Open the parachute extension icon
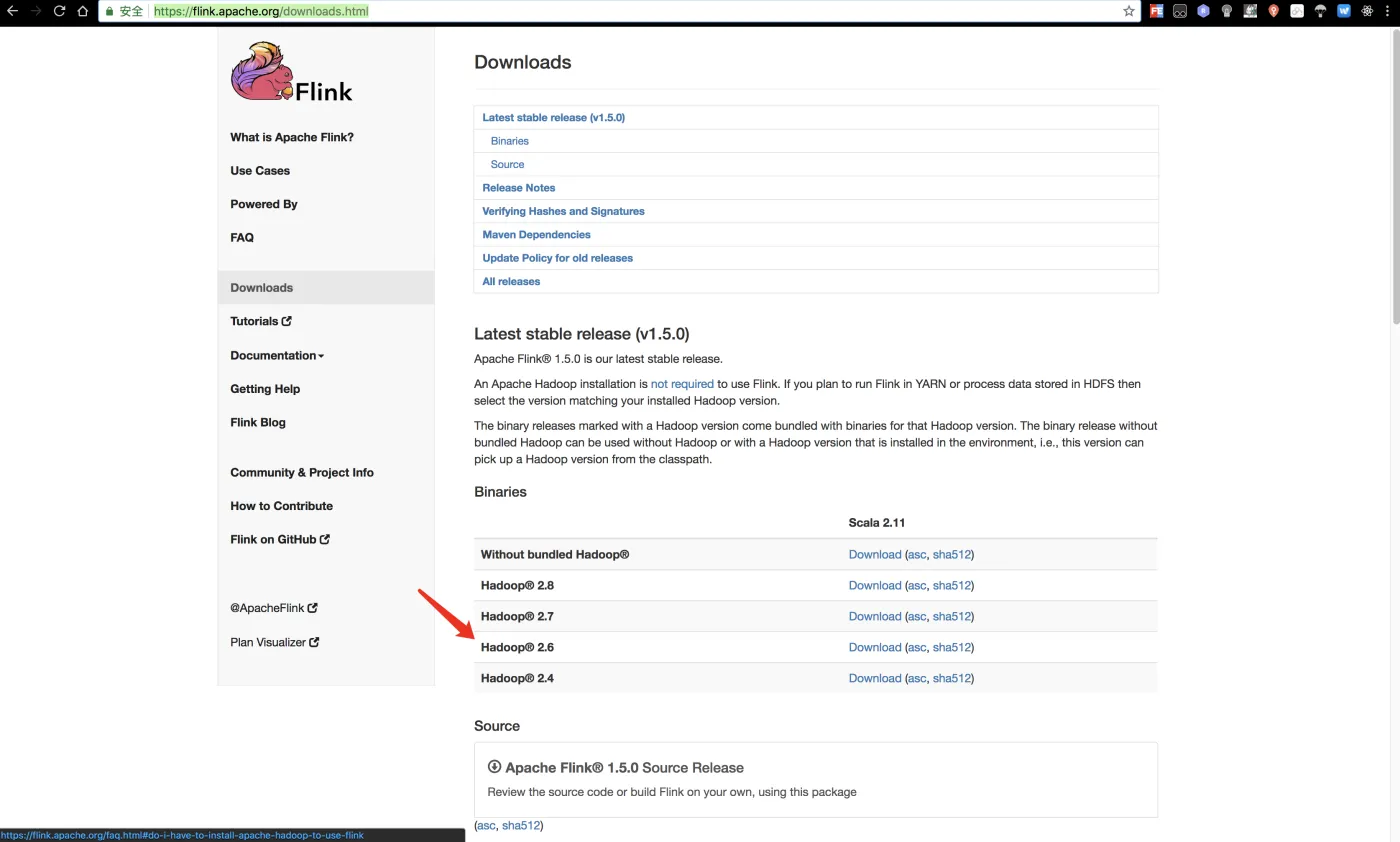Screen dimensions: 1400x842 pos(1320,11)
